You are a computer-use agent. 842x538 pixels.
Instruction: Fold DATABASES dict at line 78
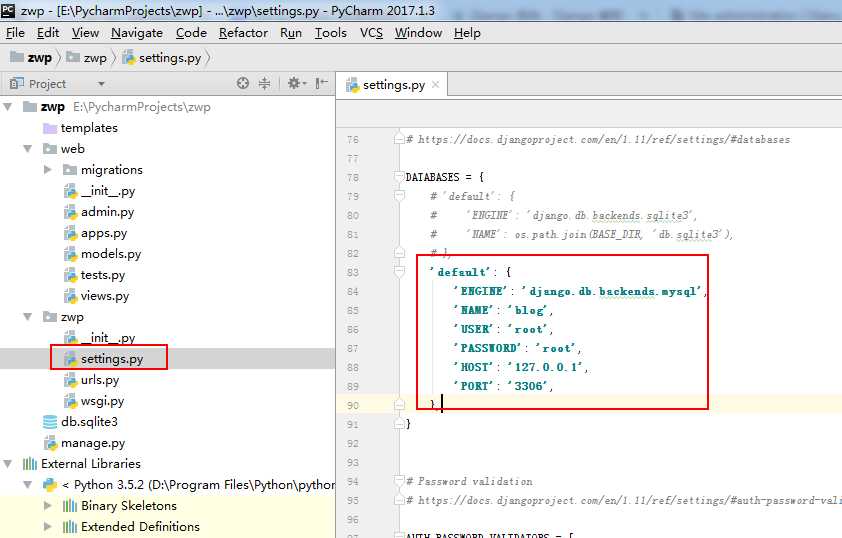399,177
